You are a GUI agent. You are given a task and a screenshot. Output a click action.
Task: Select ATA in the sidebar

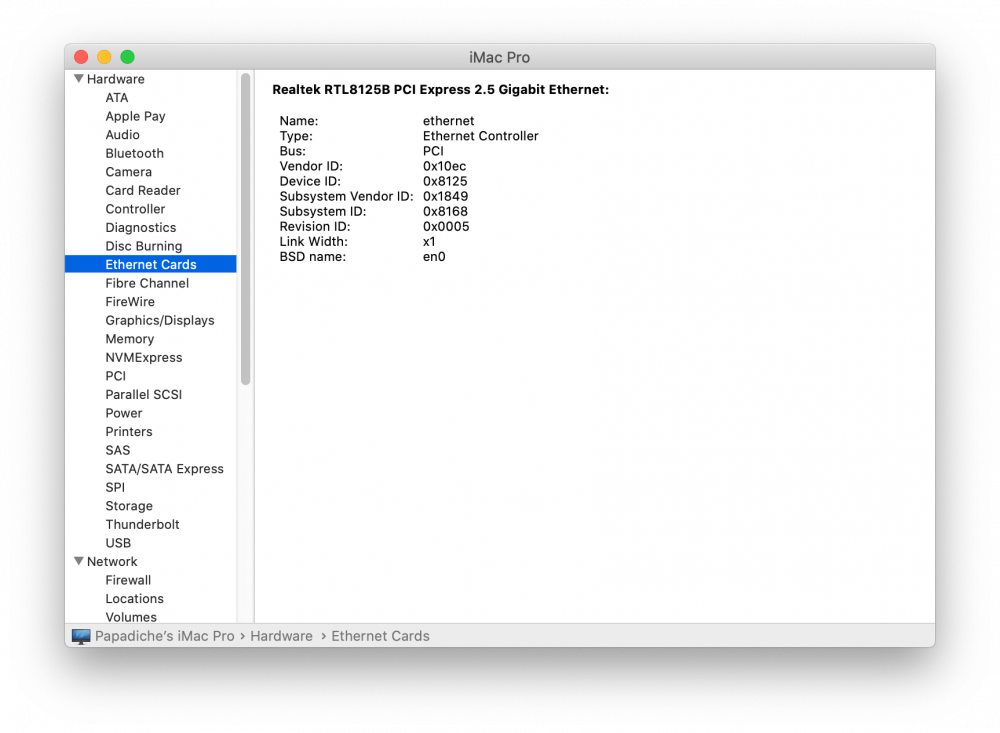pos(117,98)
